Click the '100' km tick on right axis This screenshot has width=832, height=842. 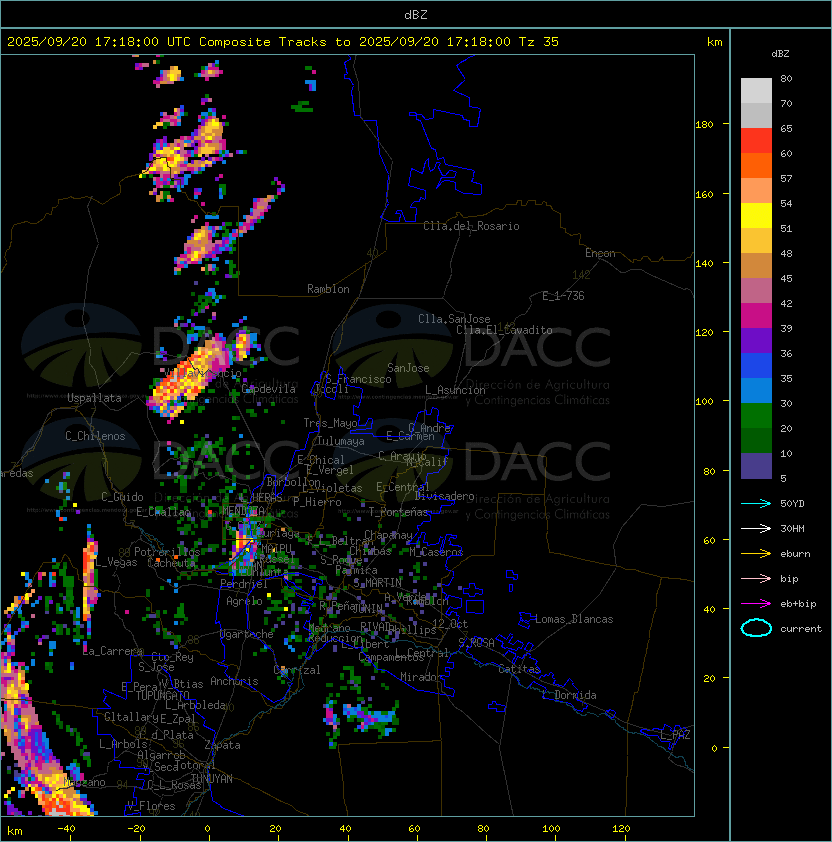pyautogui.click(x=704, y=402)
